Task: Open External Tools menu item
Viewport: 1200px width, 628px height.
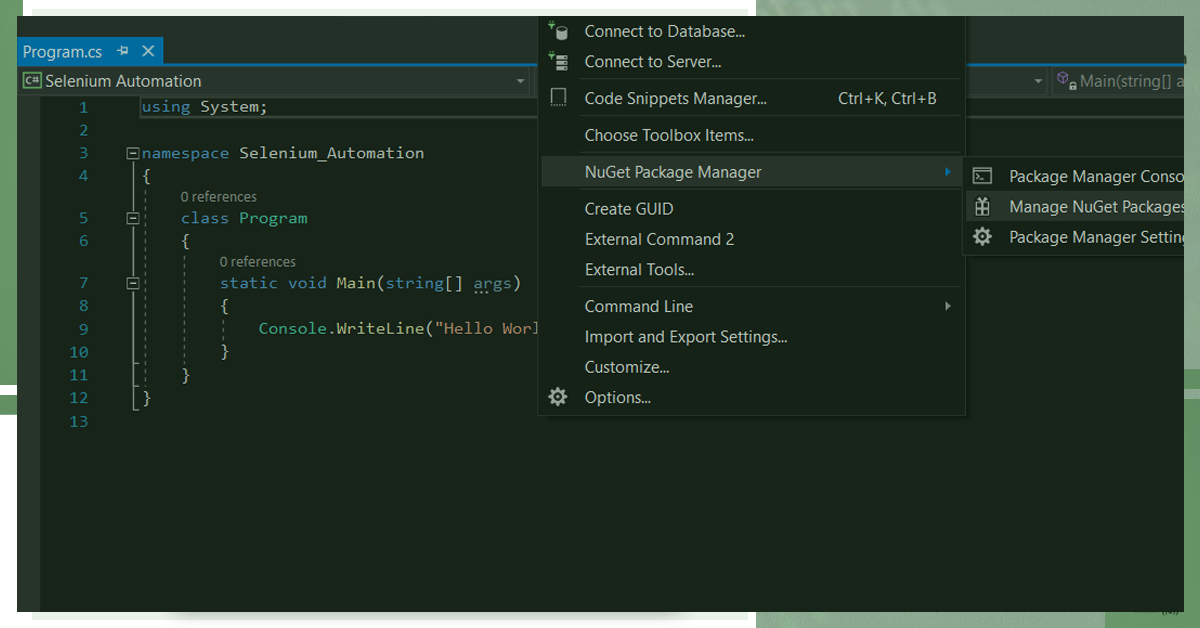Action: (751, 269)
